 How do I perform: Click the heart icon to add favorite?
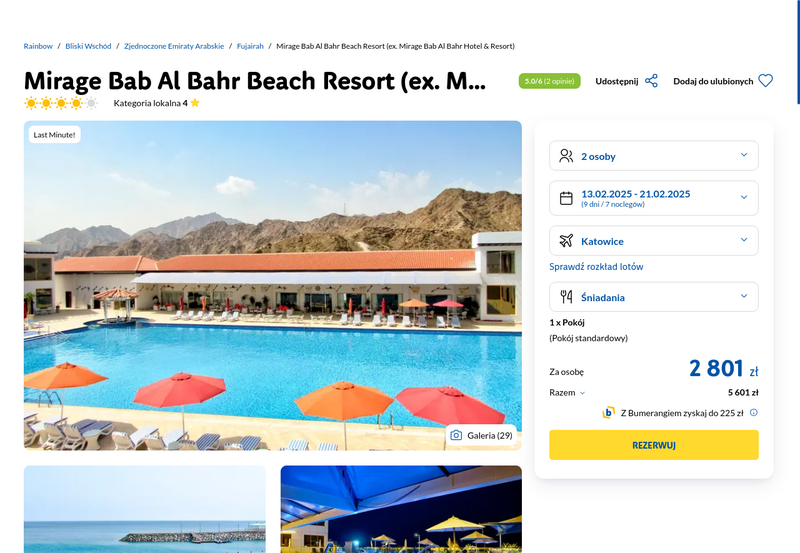(x=765, y=81)
